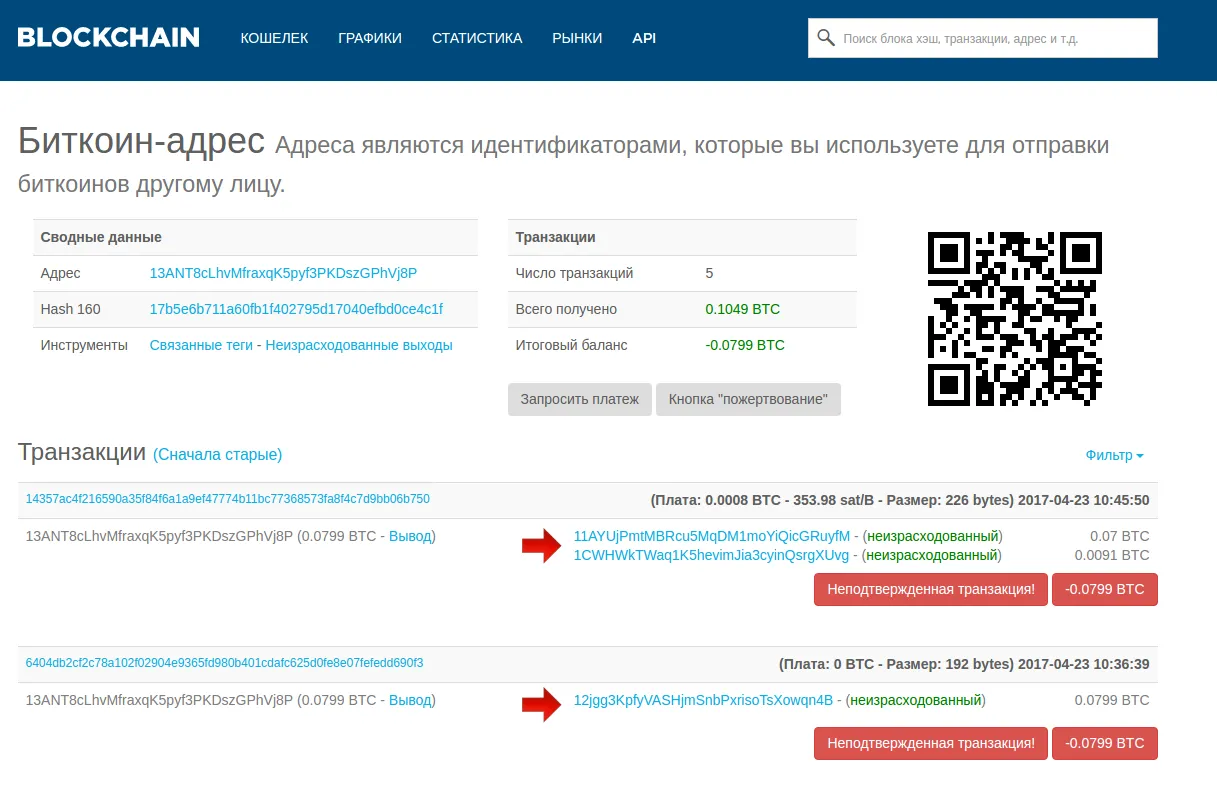Open the КОШЕЛЕК menu item
Image resolution: width=1217 pixels, height=798 pixels.
[274, 38]
